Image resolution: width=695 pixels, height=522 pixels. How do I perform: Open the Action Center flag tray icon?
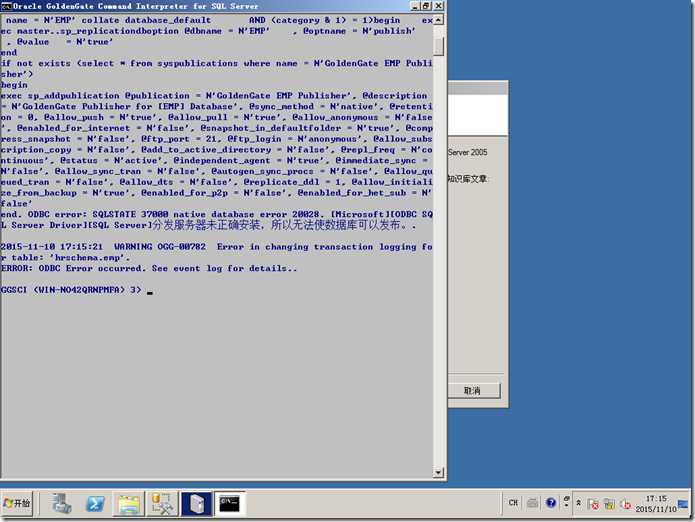[x=593, y=504]
